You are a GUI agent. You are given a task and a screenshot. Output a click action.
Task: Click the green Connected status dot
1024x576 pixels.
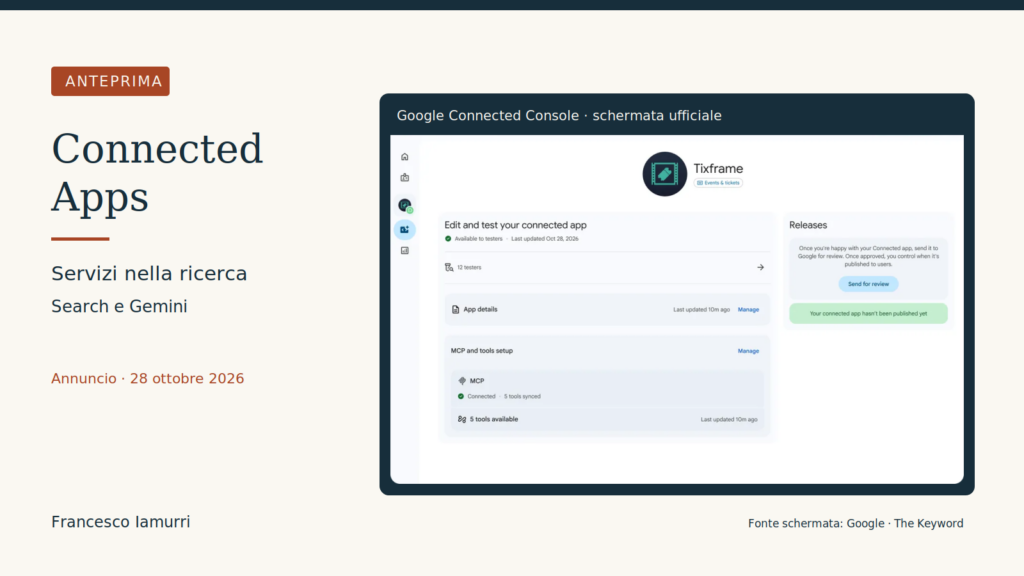click(x=460, y=396)
